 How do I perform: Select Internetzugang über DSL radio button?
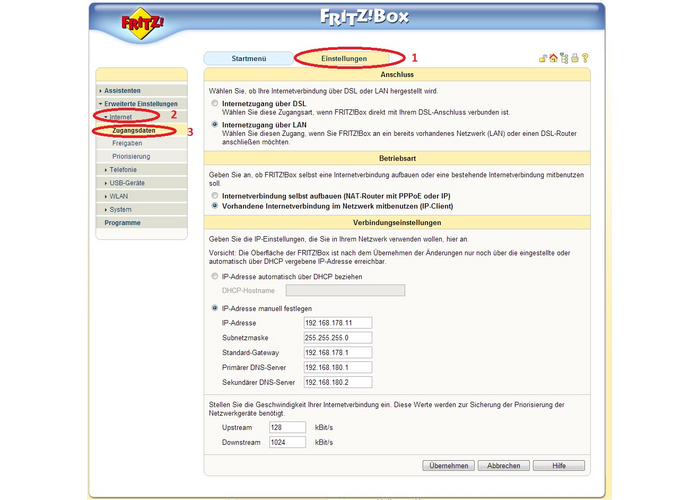click(x=213, y=103)
